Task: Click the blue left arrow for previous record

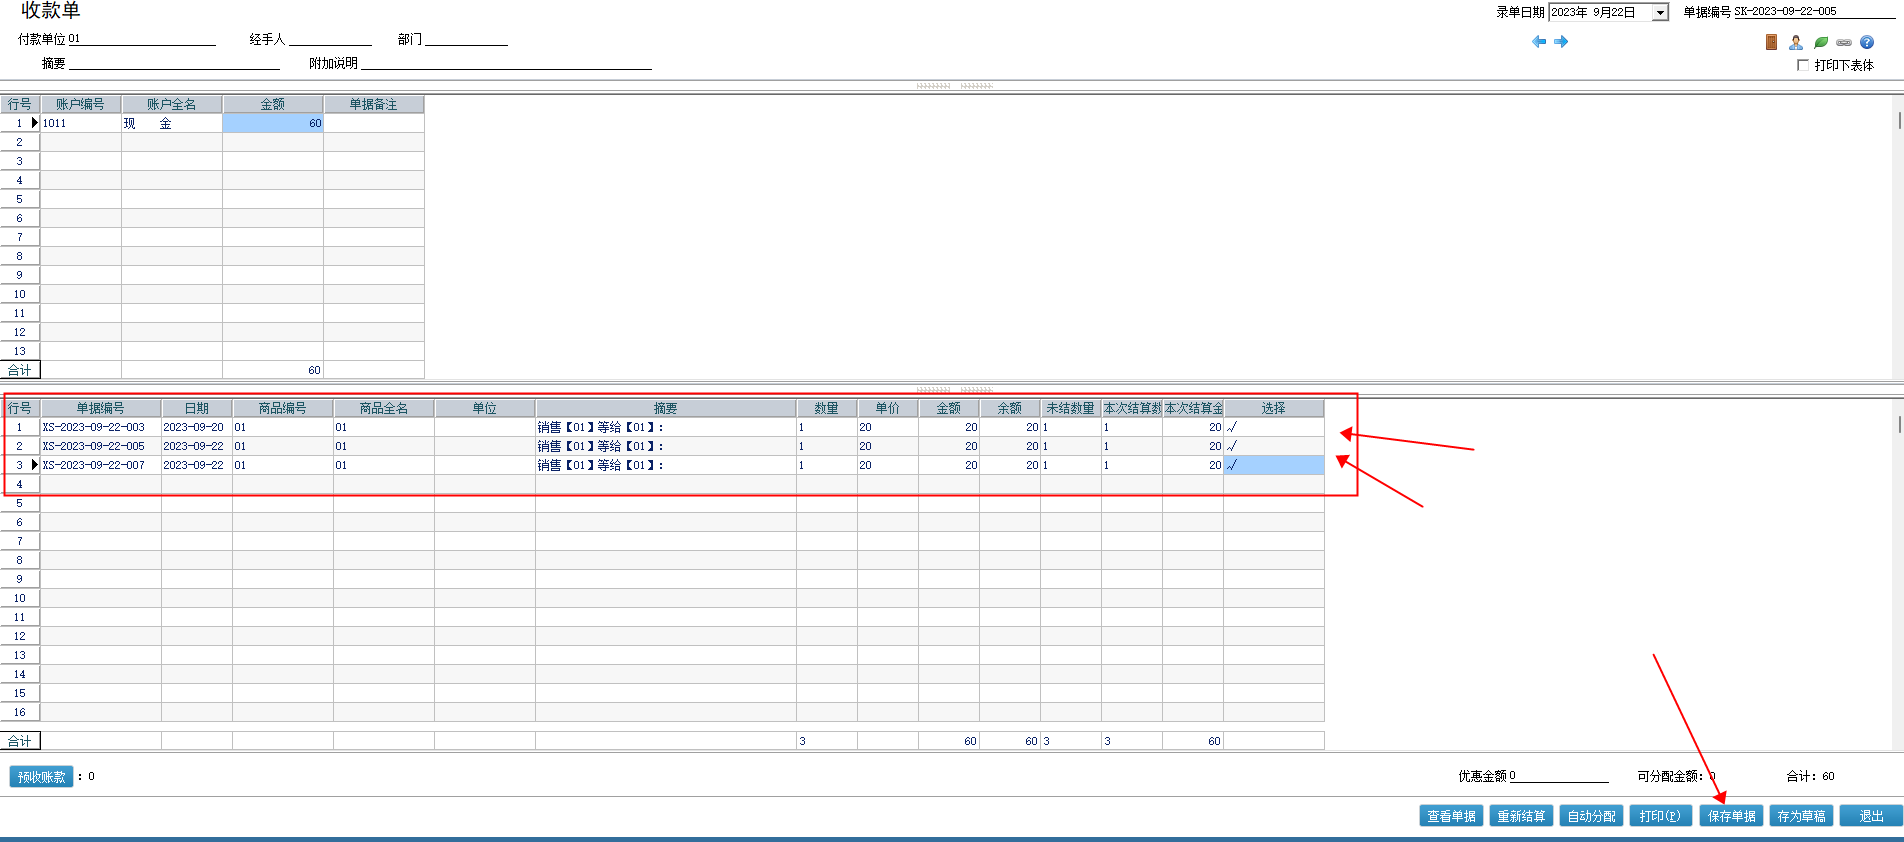Action: (x=1539, y=42)
